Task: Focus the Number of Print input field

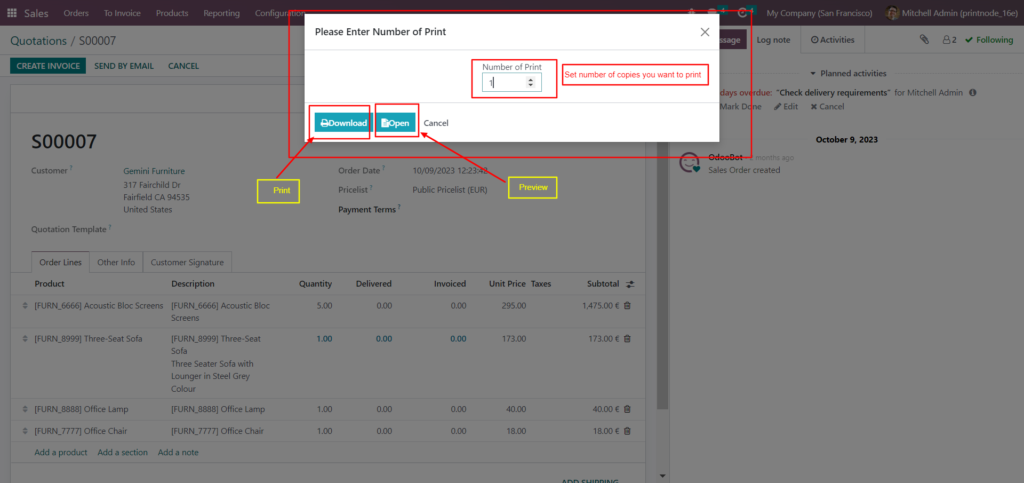Action: 512,82
